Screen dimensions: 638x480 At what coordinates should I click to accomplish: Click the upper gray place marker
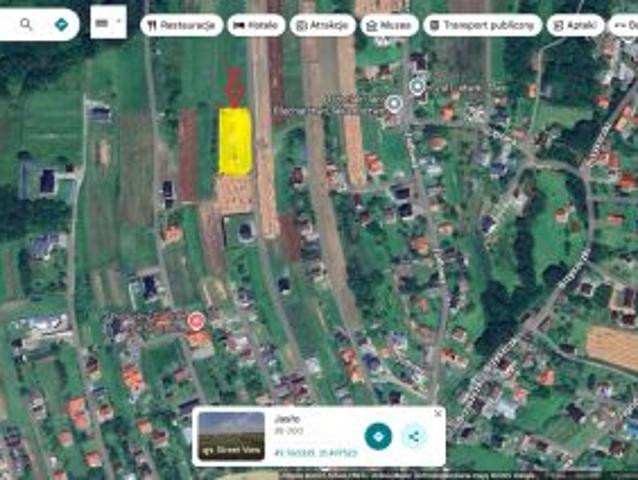coord(417,86)
